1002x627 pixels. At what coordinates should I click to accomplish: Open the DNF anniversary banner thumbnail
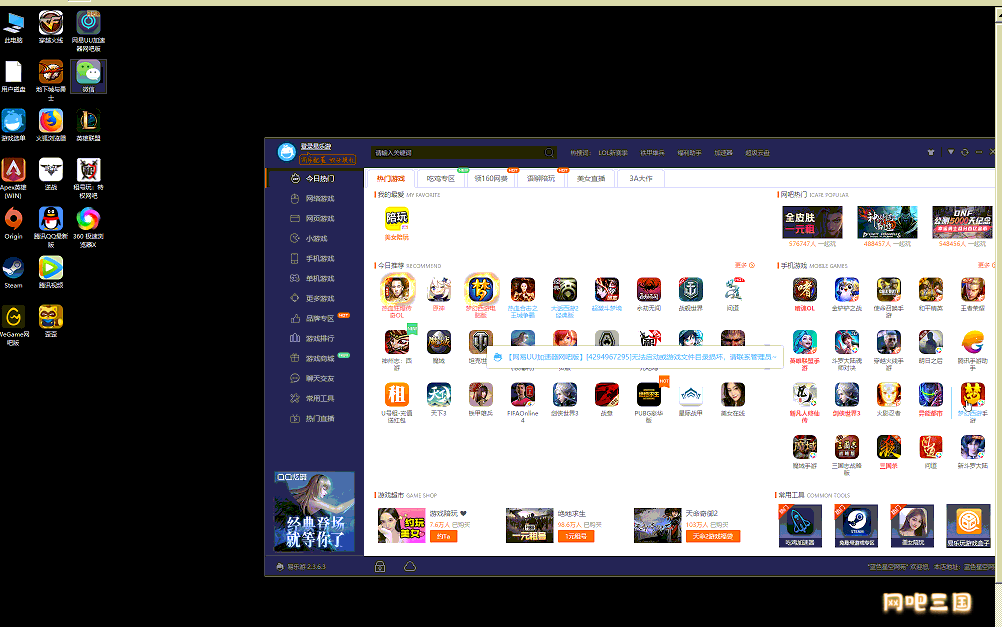(x=962, y=222)
